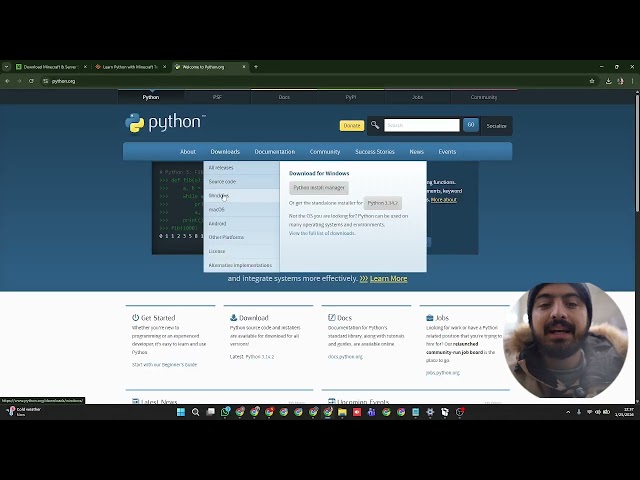Open a new browser tab
This screenshot has width=640, height=480.
coord(256,67)
